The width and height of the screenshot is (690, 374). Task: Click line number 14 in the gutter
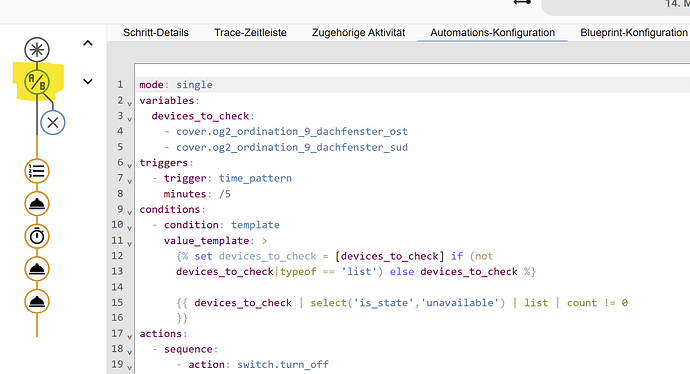pyautogui.click(x=117, y=287)
